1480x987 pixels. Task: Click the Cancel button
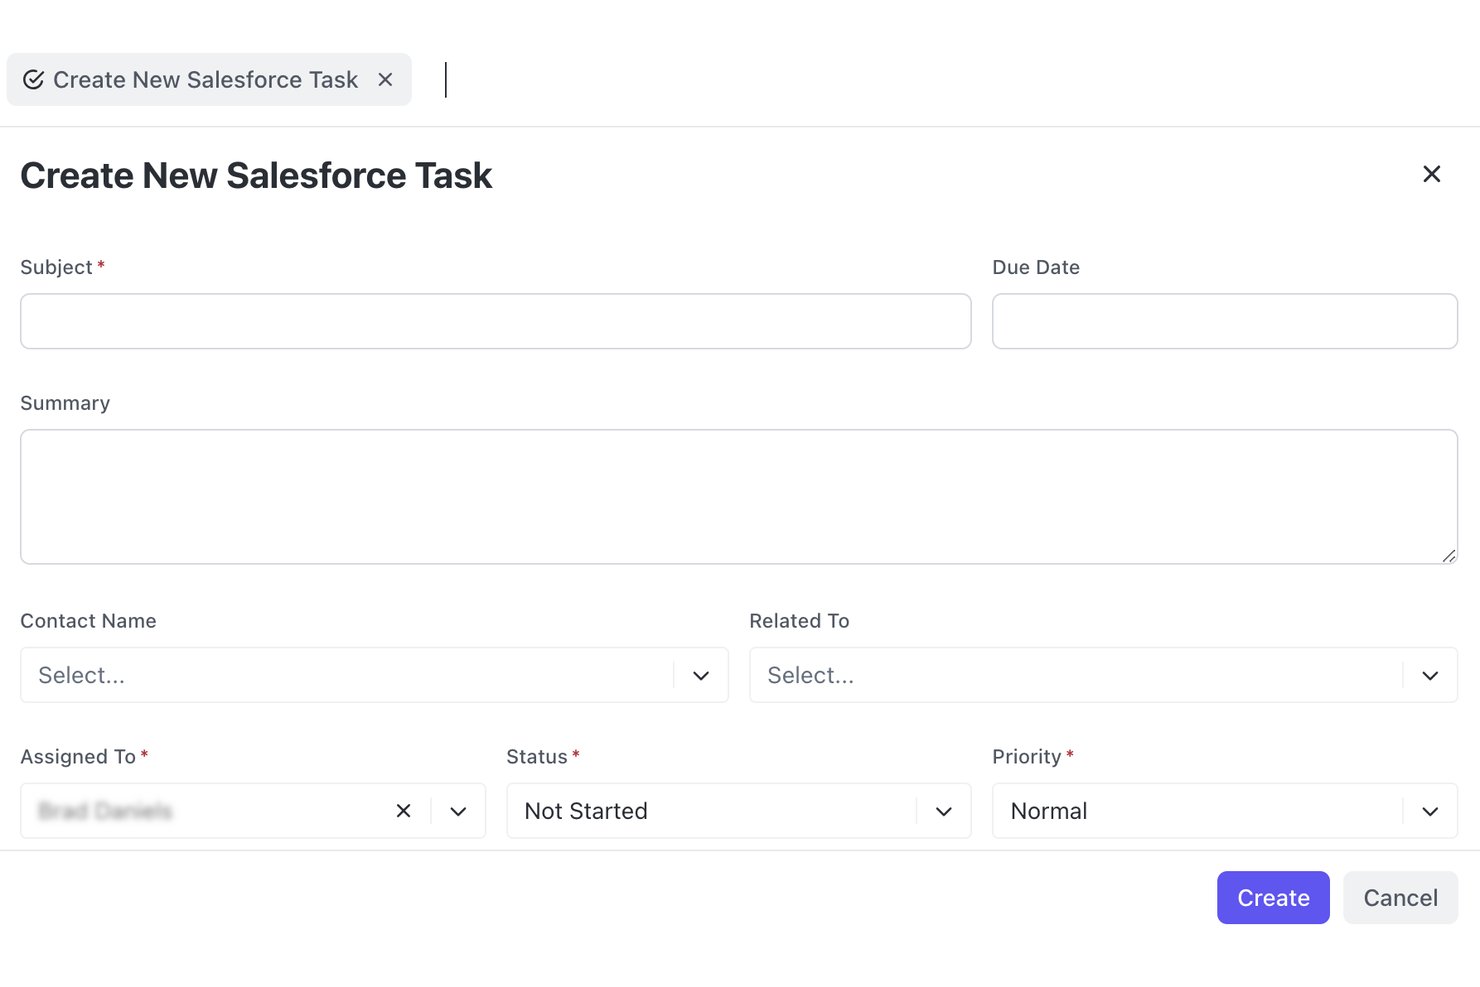(1400, 898)
